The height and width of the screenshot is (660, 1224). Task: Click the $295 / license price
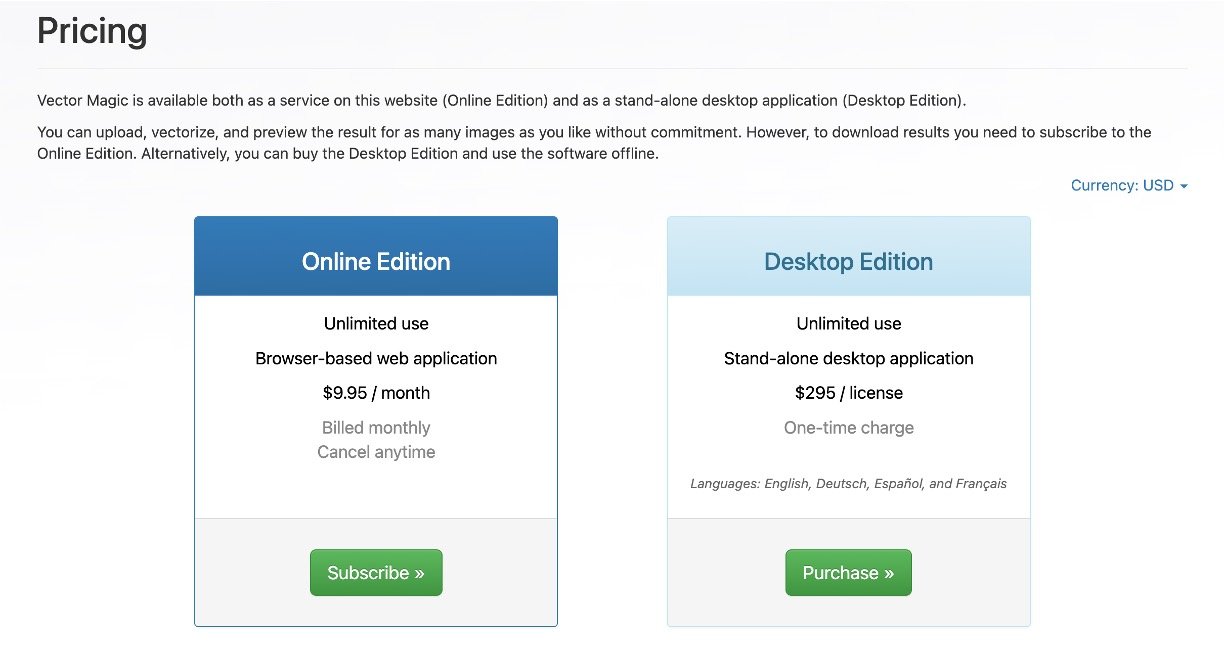coord(848,393)
